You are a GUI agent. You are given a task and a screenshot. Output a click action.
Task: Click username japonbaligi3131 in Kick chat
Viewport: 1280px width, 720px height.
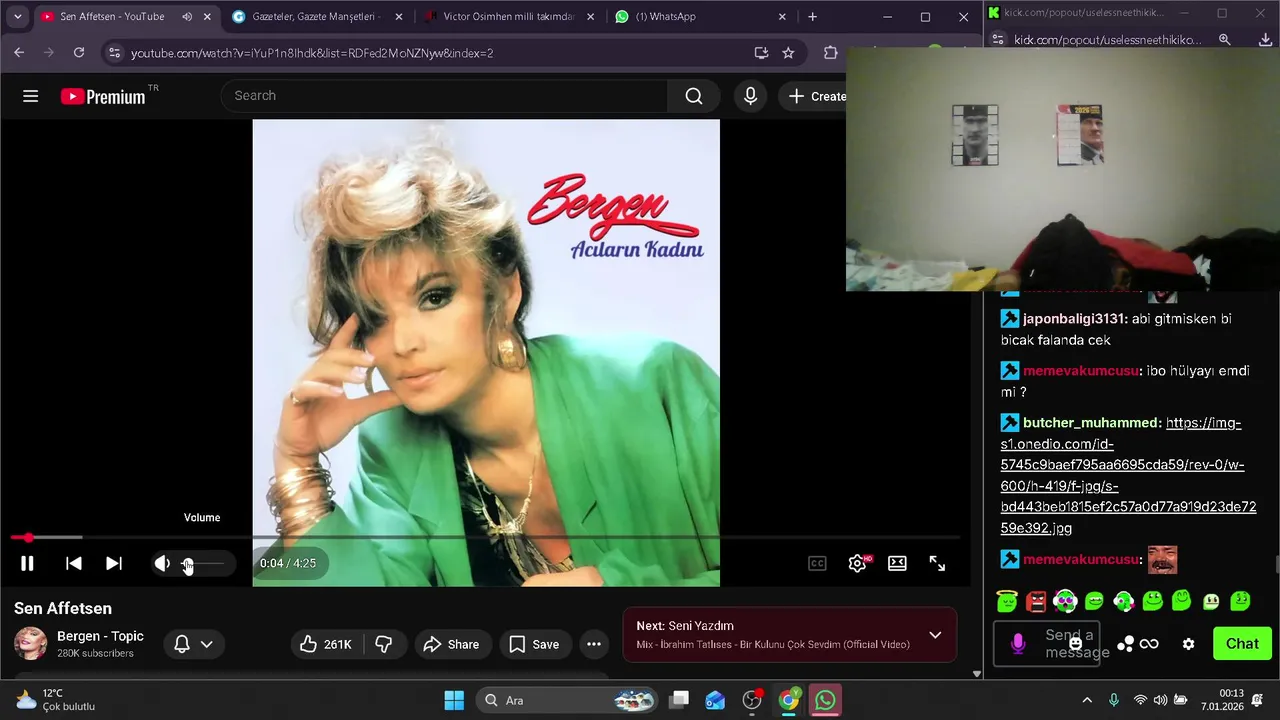tap(1074, 319)
